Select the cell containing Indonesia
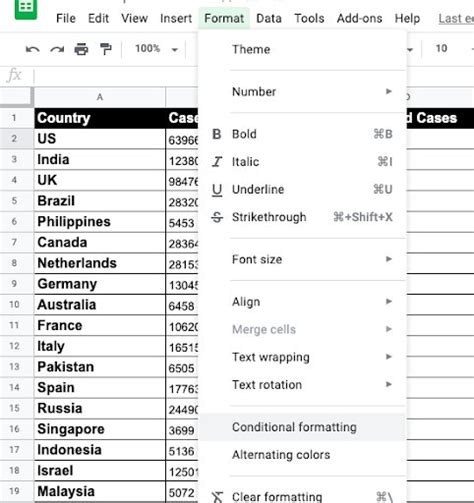This screenshot has width=474, height=503. [100, 450]
